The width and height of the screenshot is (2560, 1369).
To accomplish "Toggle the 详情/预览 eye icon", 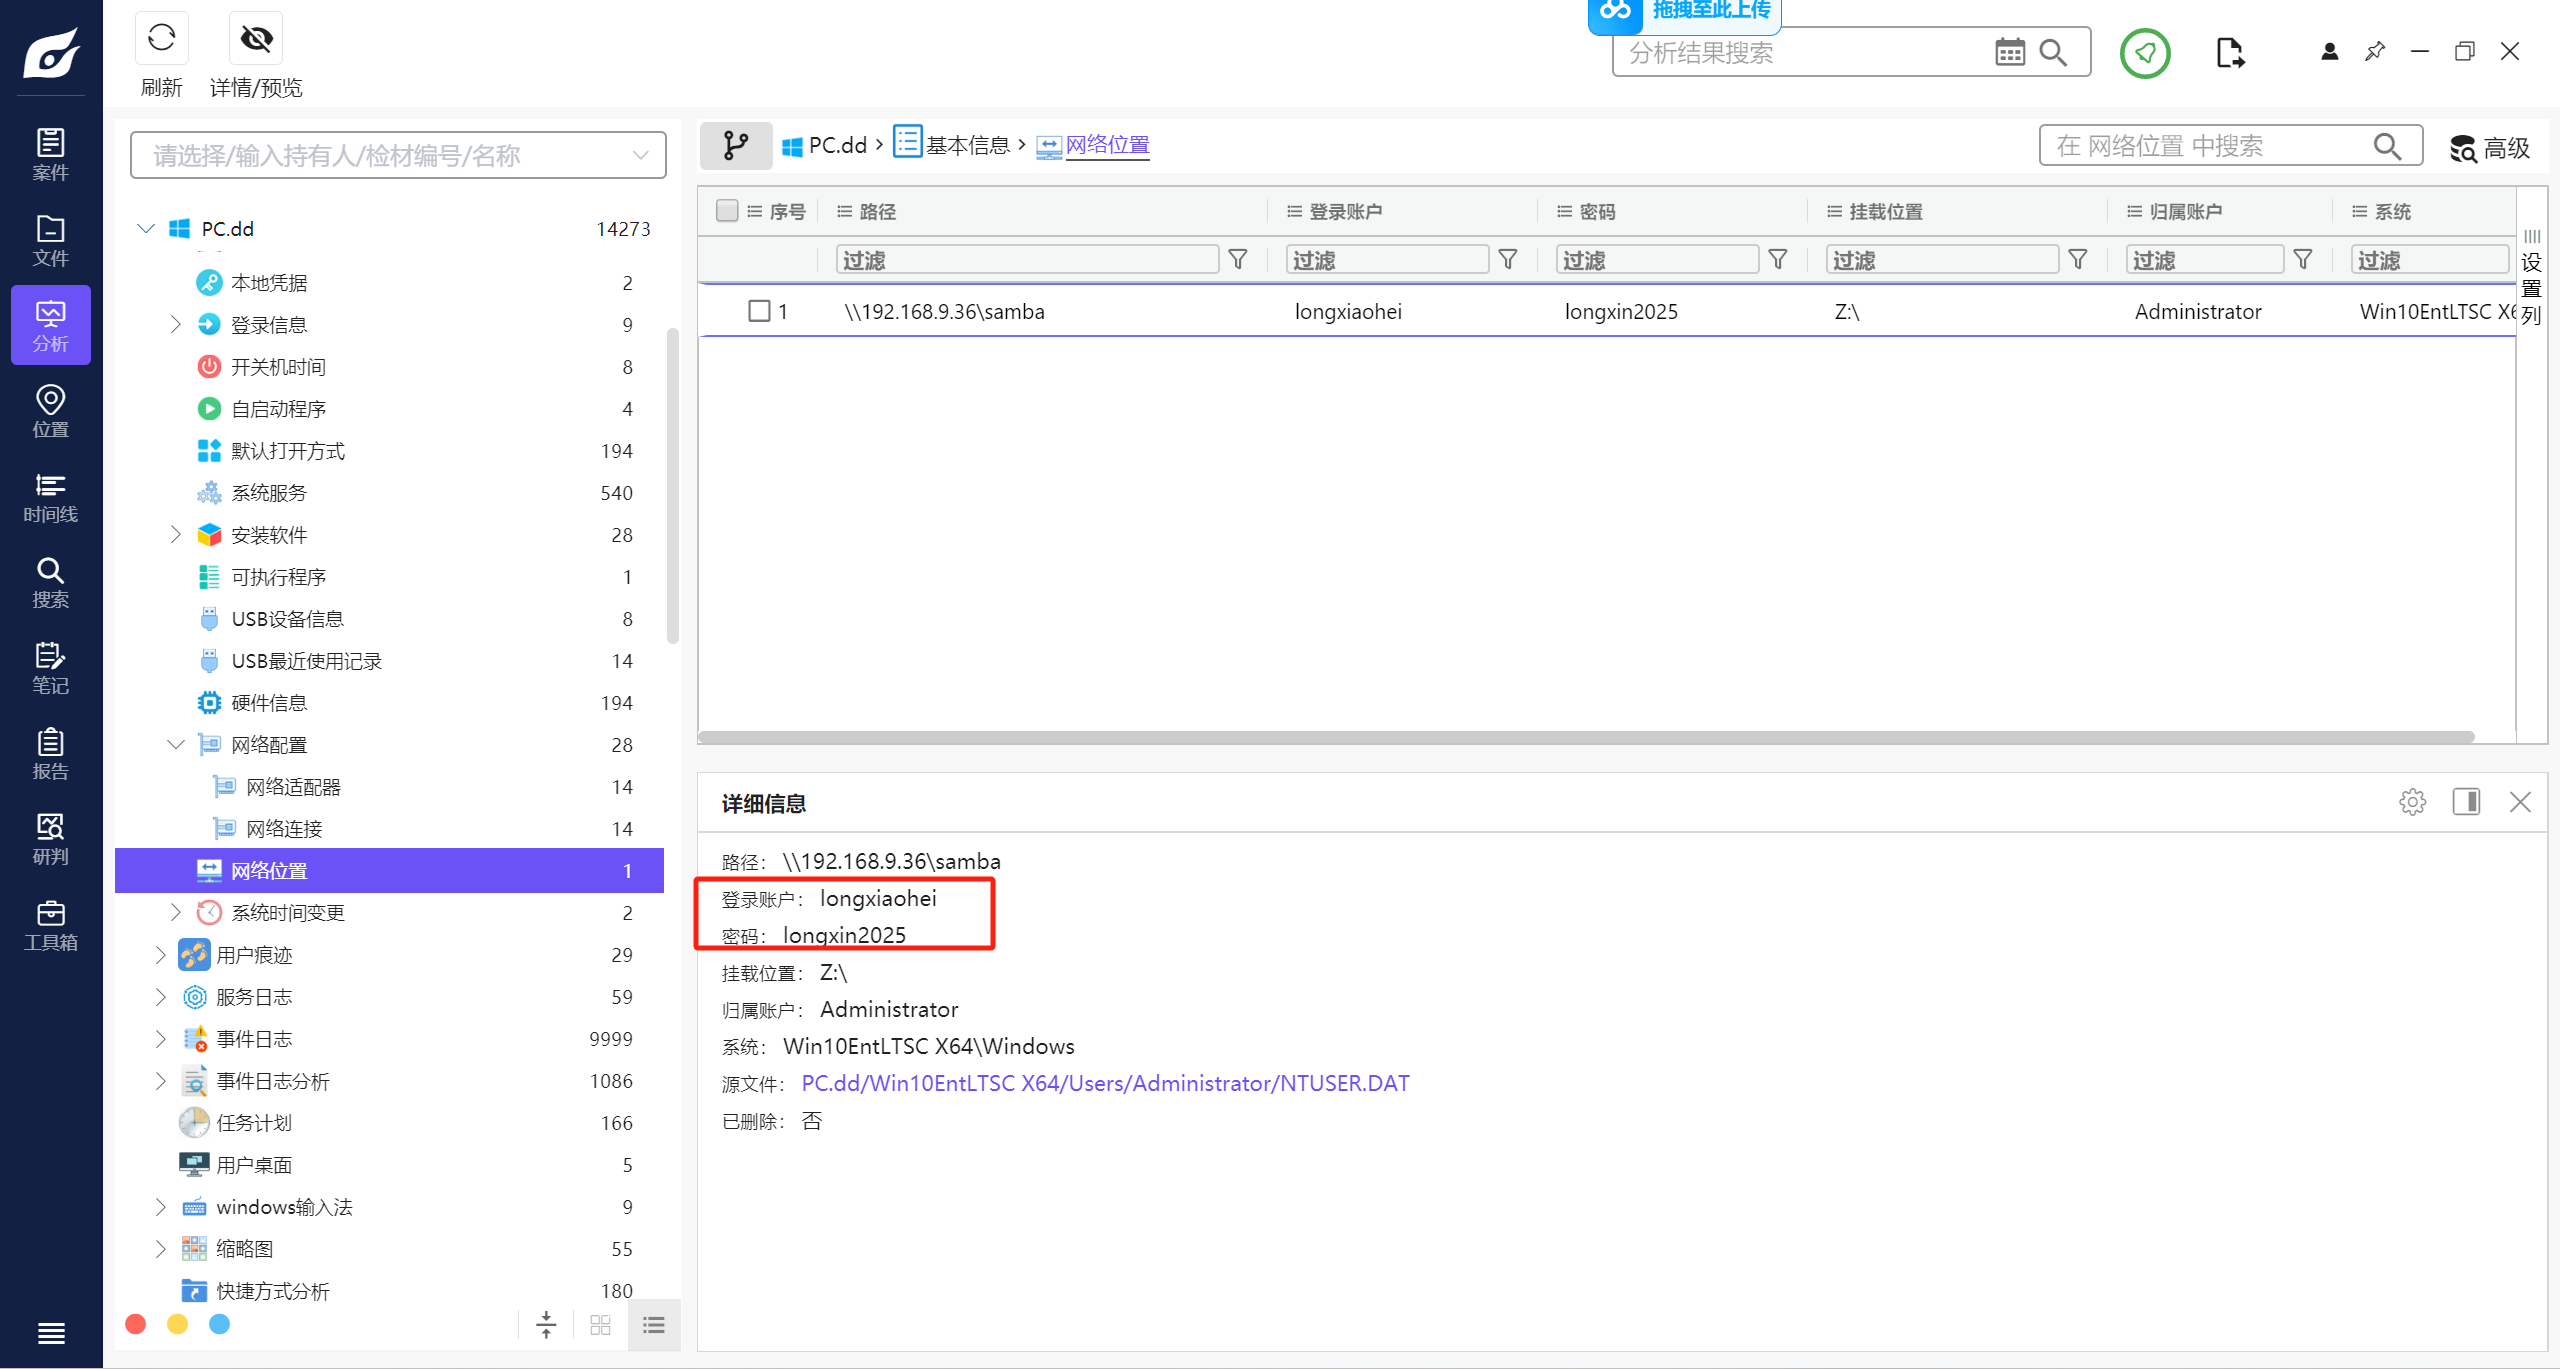I will pyautogui.click(x=256, y=40).
